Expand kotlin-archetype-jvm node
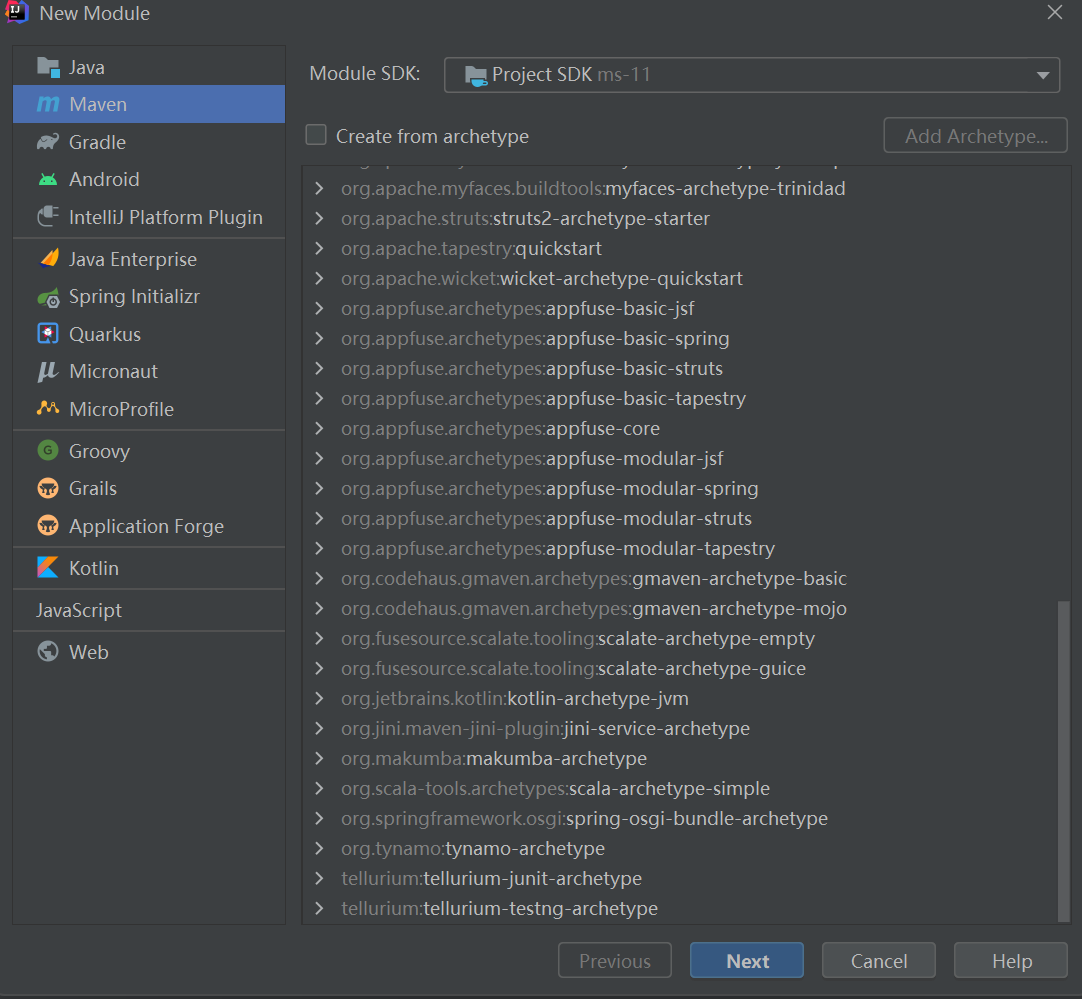The width and height of the screenshot is (1082, 999). point(319,698)
